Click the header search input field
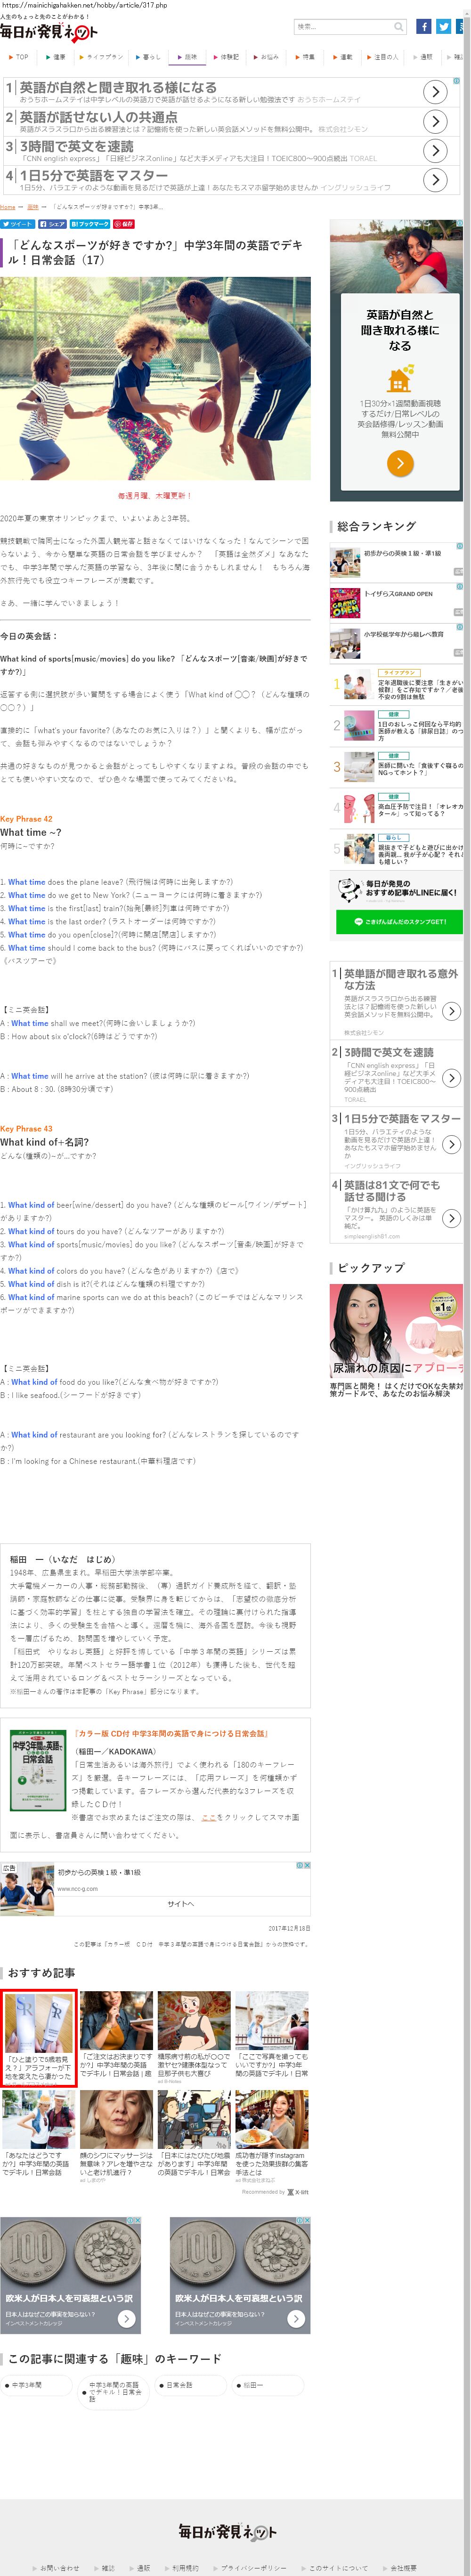The height and width of the screenshot is (2576, 471). (343, 27)
